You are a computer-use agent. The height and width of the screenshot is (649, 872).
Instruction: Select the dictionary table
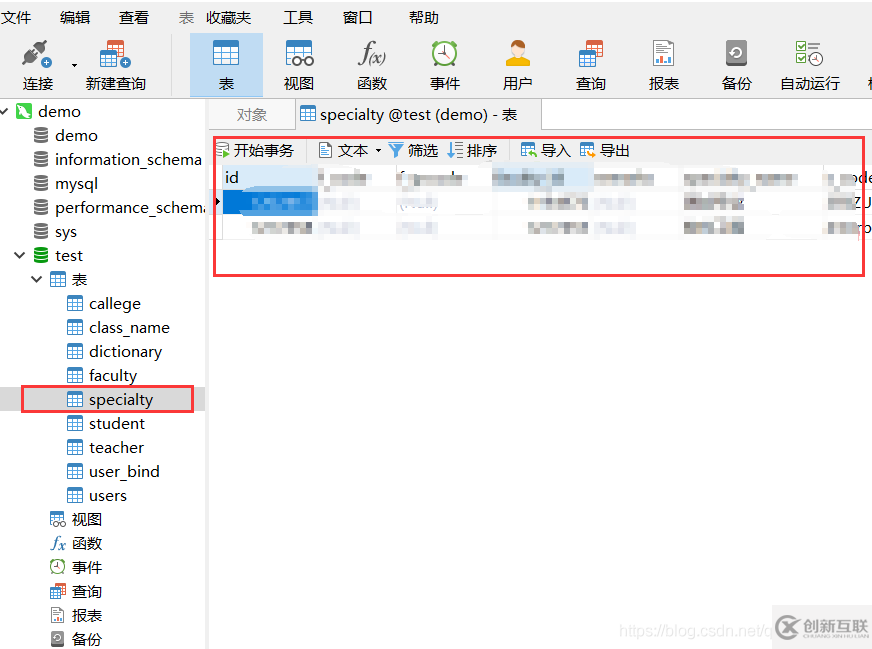pyautogui.click(x=125, y=351)
